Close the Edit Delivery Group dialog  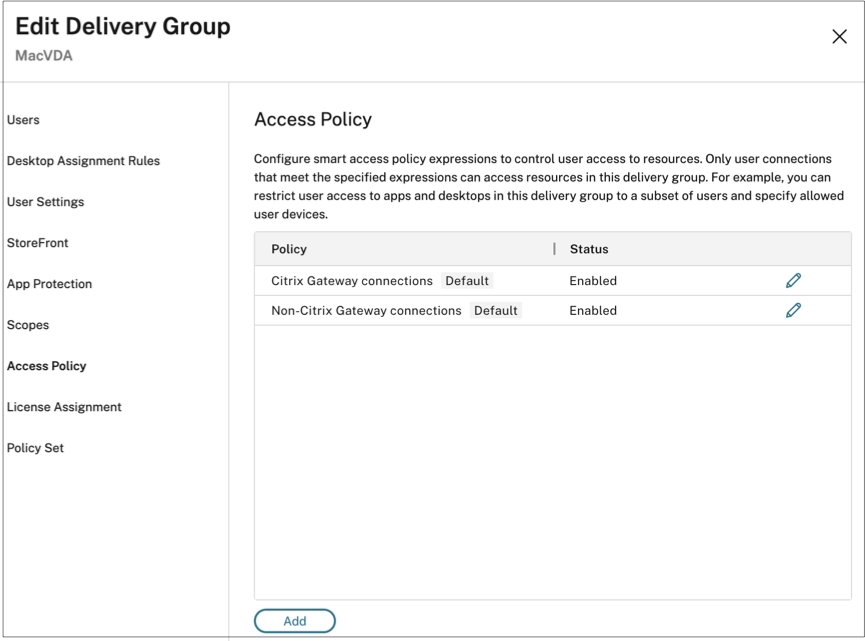[839, 37]
